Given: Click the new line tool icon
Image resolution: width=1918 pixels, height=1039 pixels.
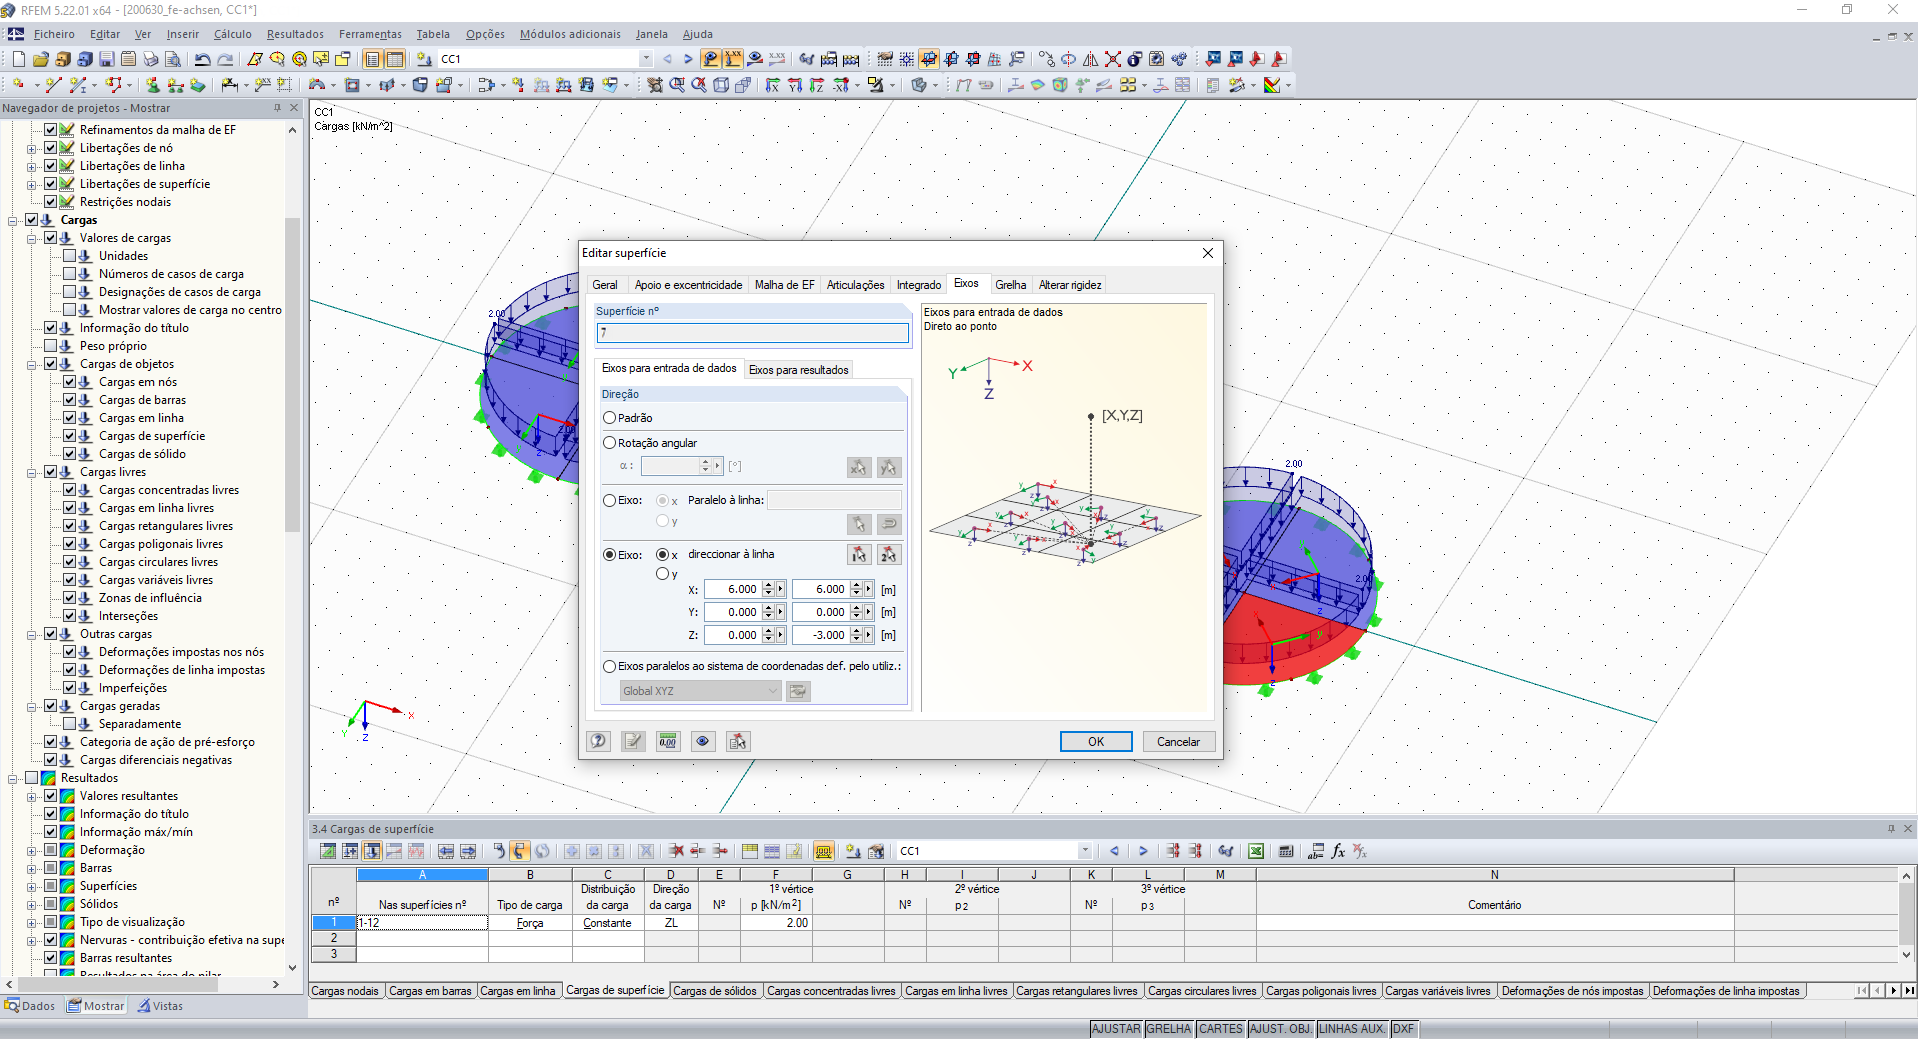Looking at the screenshot, I should coord(53,85).
